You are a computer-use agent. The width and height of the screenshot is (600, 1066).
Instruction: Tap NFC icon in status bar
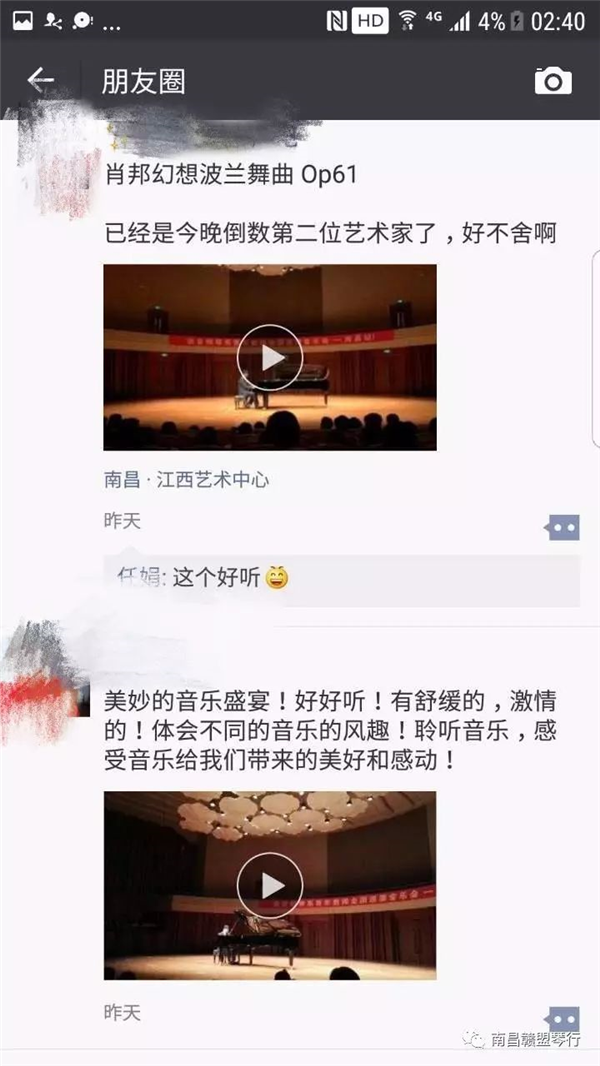(337, 21)
